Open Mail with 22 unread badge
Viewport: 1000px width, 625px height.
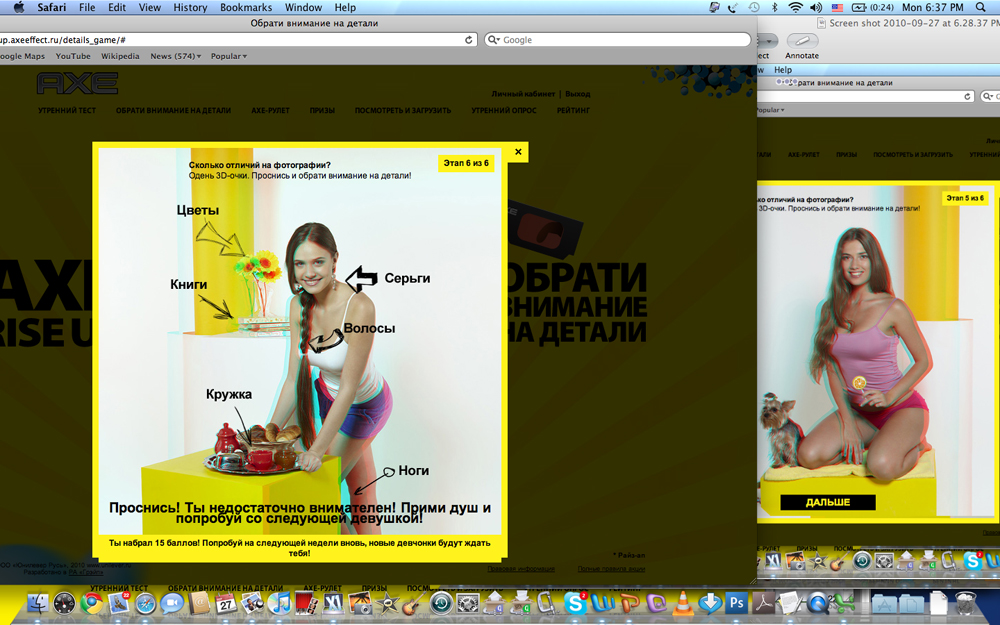click(x=119, y=603)
